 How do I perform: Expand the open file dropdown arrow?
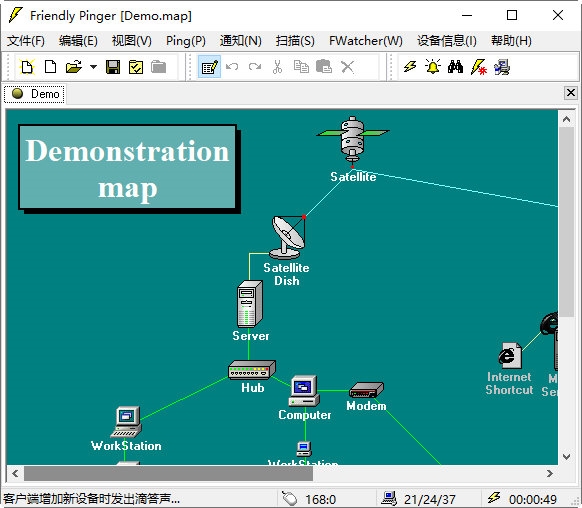[94, 67]
